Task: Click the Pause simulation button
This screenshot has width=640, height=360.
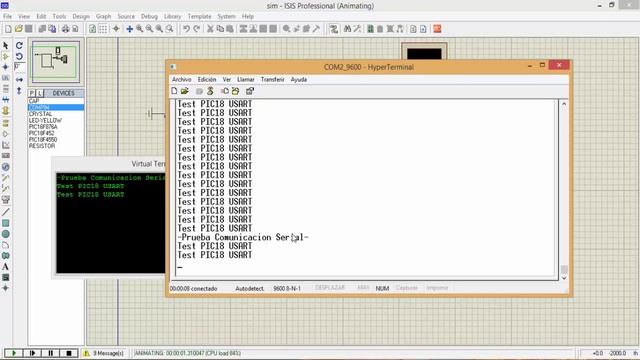Action: tap(51, 353)
